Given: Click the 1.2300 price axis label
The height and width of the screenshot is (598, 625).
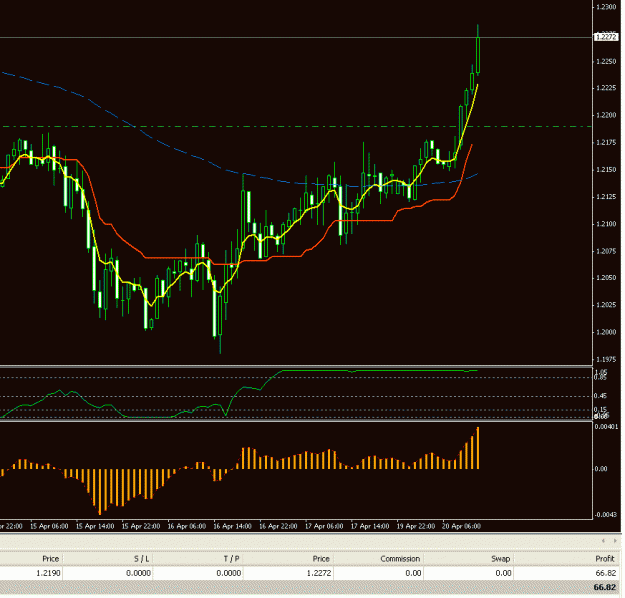Looking at the screenshot, I should click(x=606, y=7).
